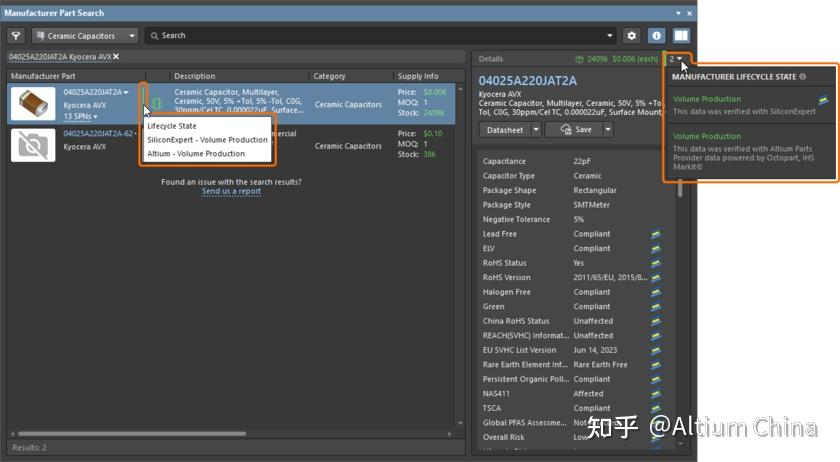
Task: Open the Save button dropdown arrow
Action: tap(608, 130)
